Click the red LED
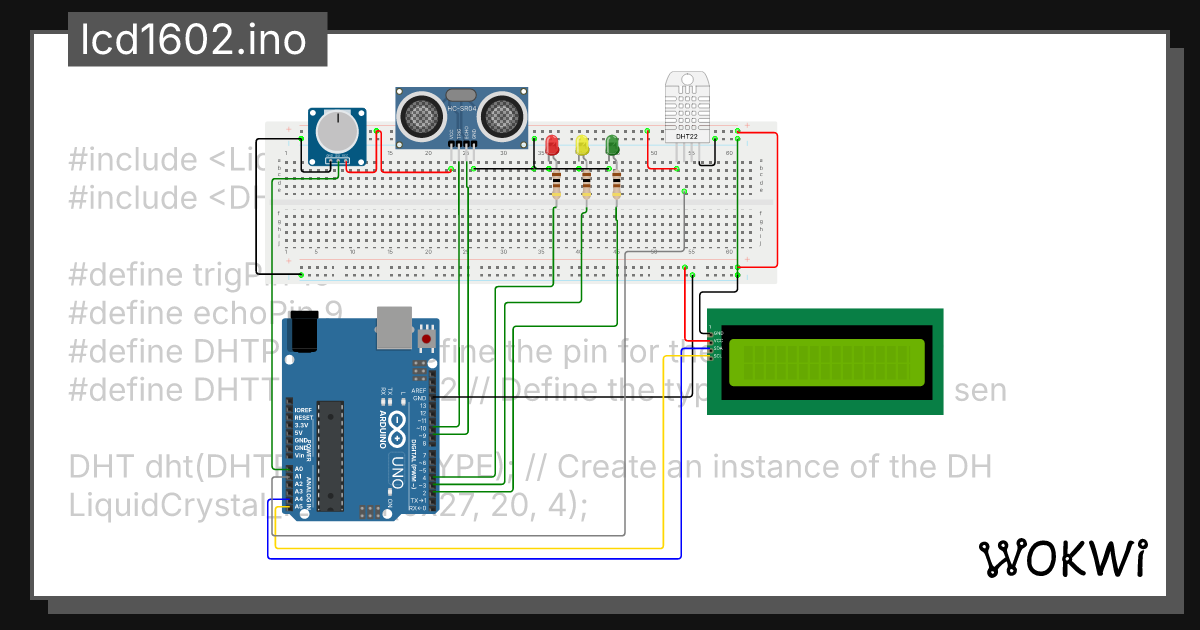The height and width of the screenshot is (630, 1200). click(x=551, y=147)
